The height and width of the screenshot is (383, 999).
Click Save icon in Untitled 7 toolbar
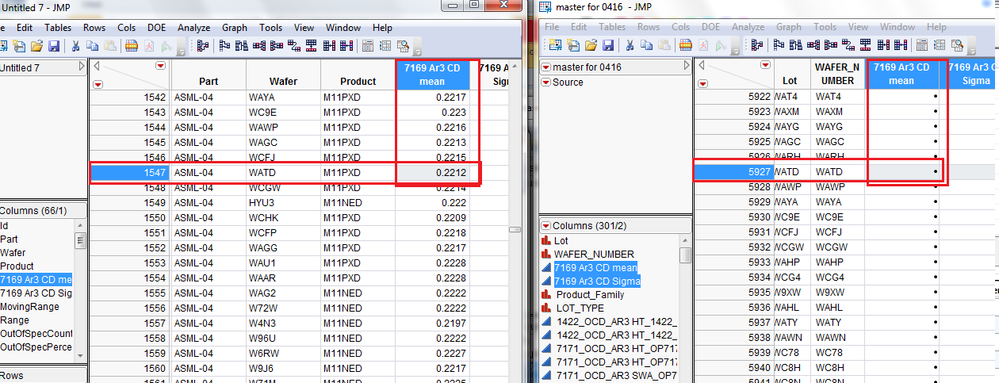[x=54, y=45]
